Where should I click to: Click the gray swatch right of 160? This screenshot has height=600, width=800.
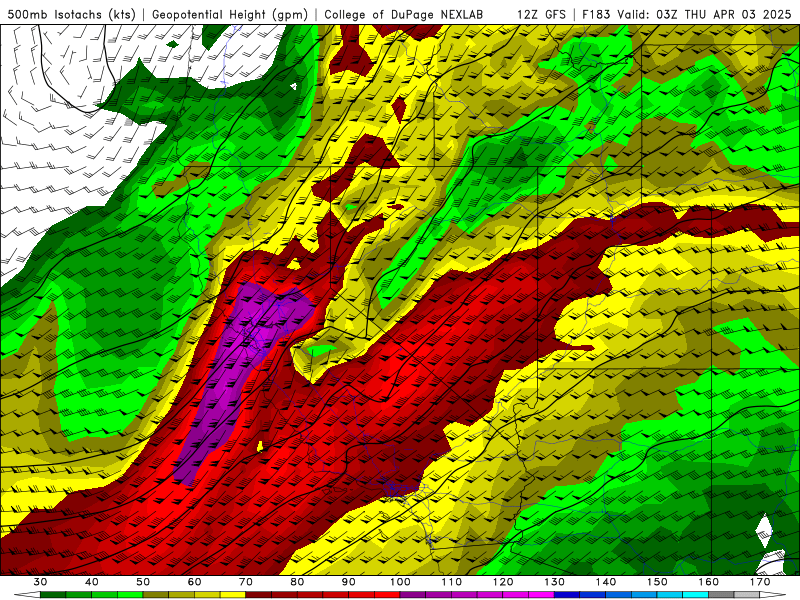tap(722, 595)
